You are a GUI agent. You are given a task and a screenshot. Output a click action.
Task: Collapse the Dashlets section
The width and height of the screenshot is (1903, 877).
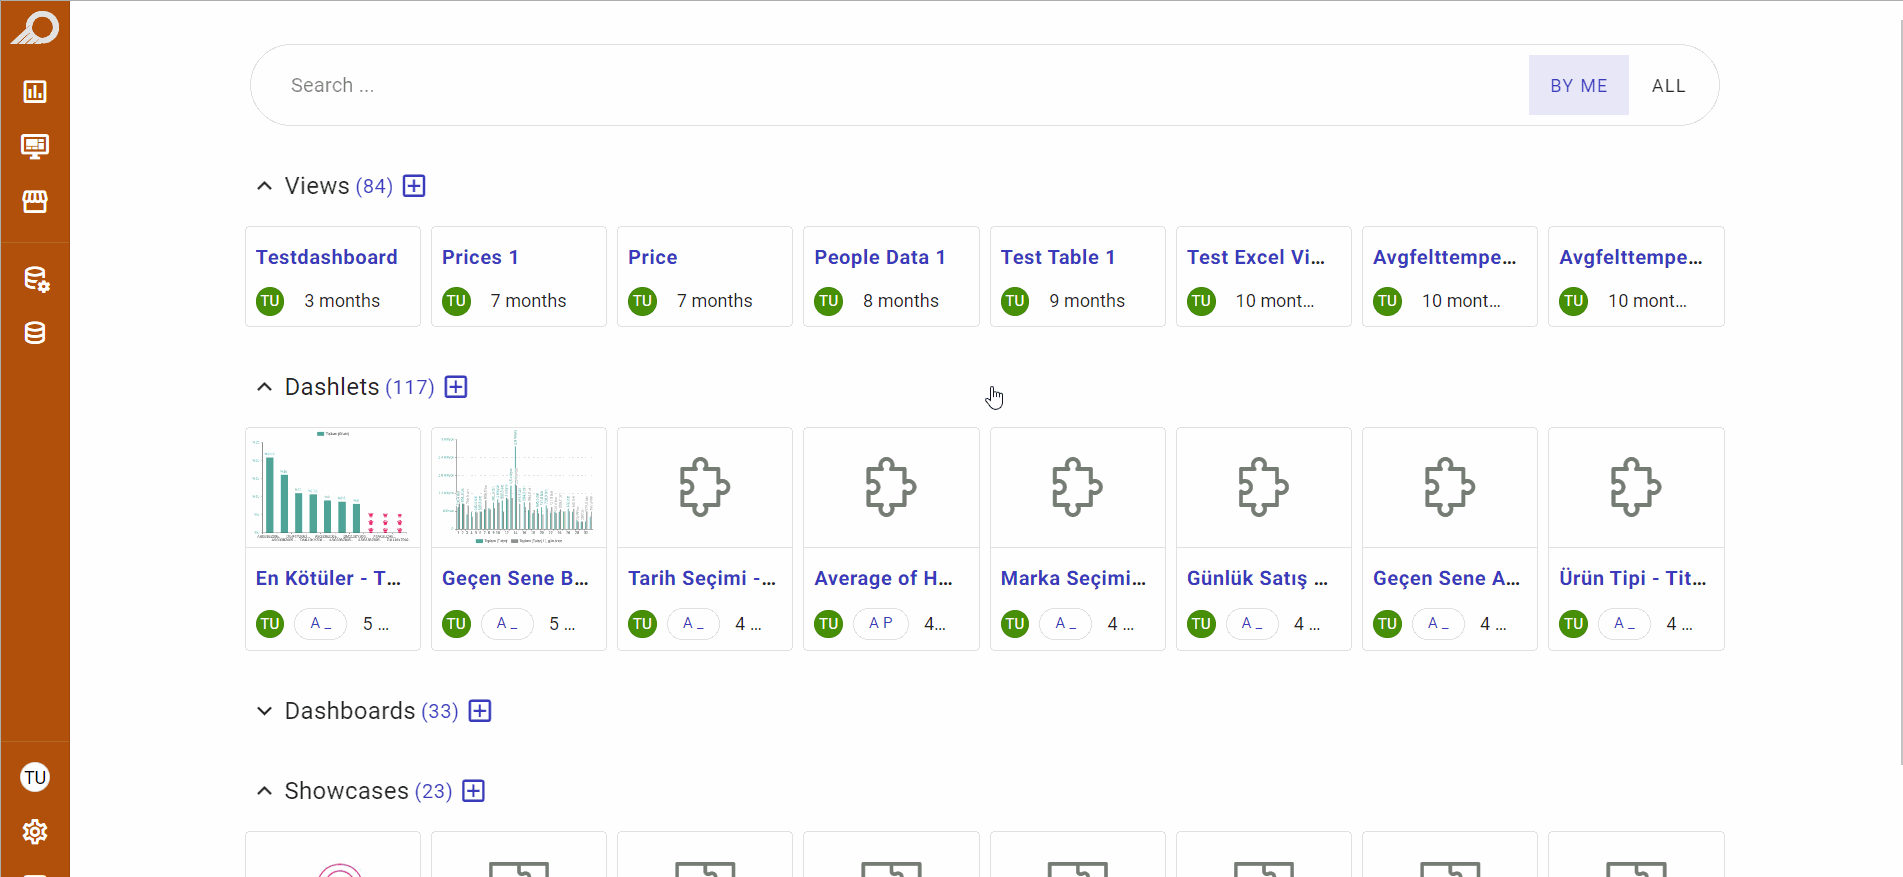pos(264,387)
